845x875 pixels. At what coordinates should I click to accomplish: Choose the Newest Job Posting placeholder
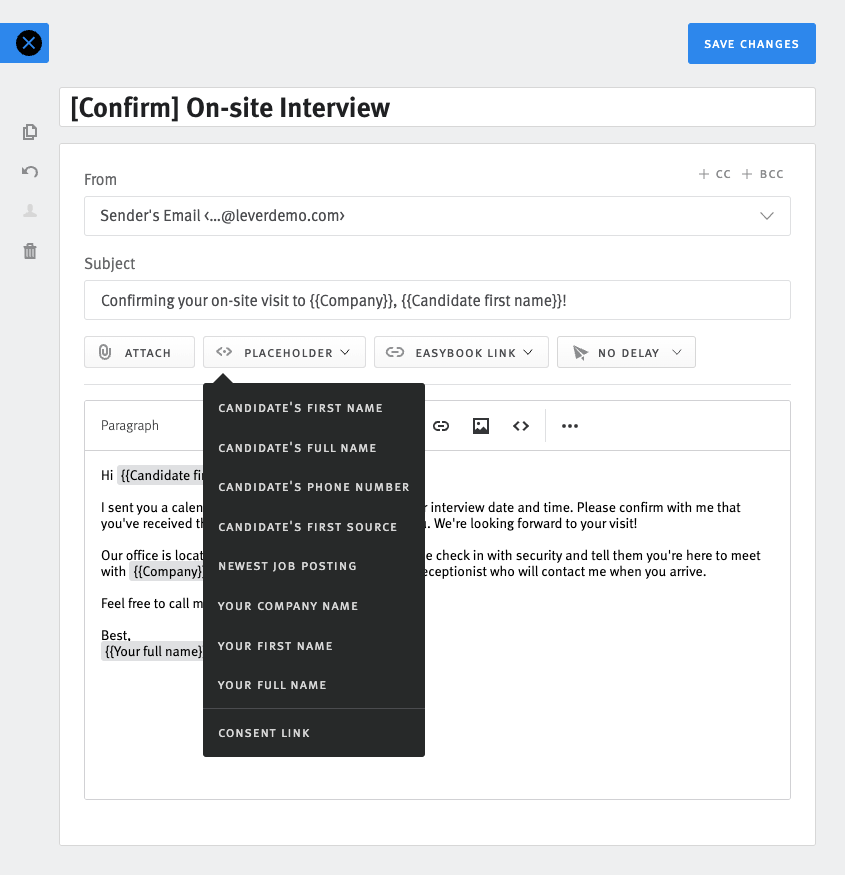pyautogui.click(x=286, y=565)
